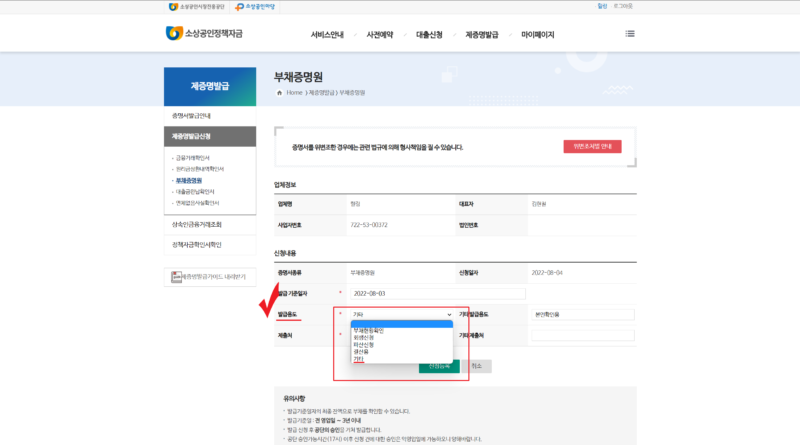
Task: Select the 신청일자 value 2022-08-04
Action: (547, 273)
